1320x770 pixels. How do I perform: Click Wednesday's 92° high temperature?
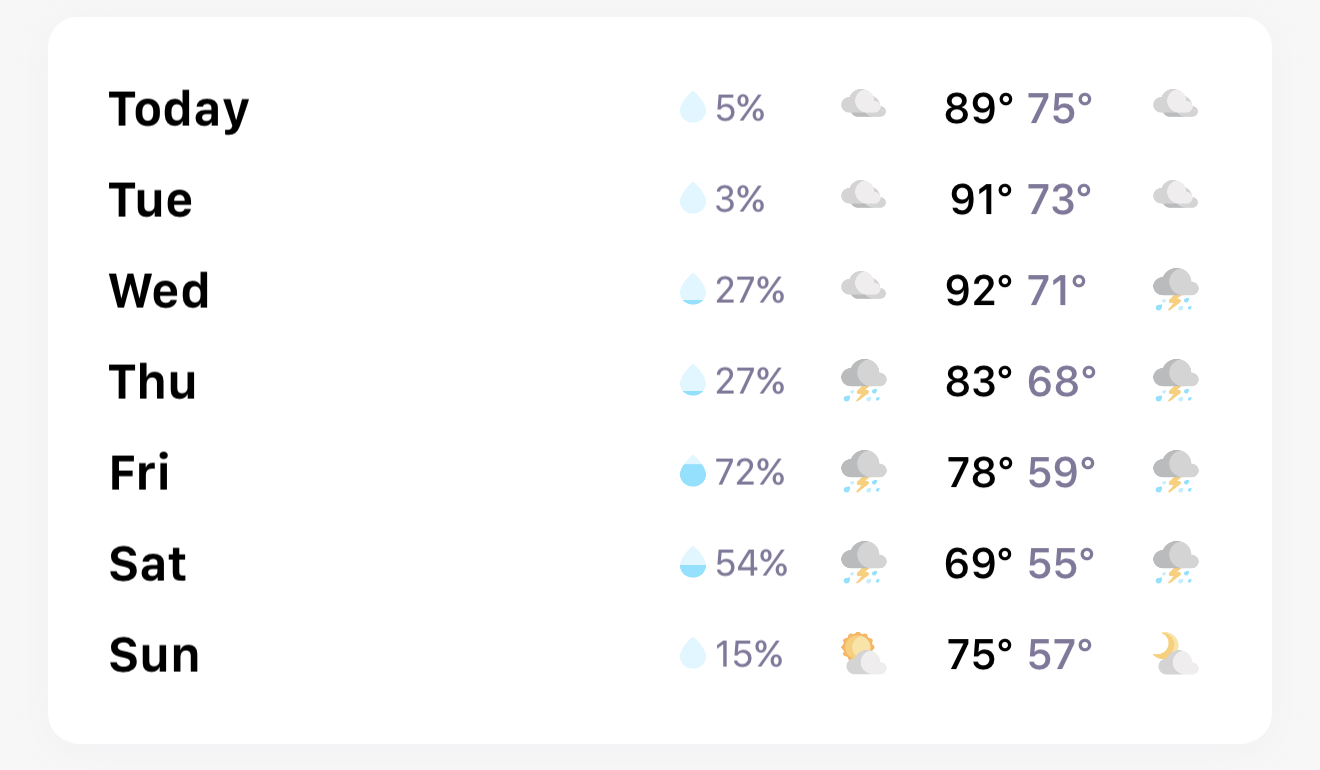(x=978, y=290)
